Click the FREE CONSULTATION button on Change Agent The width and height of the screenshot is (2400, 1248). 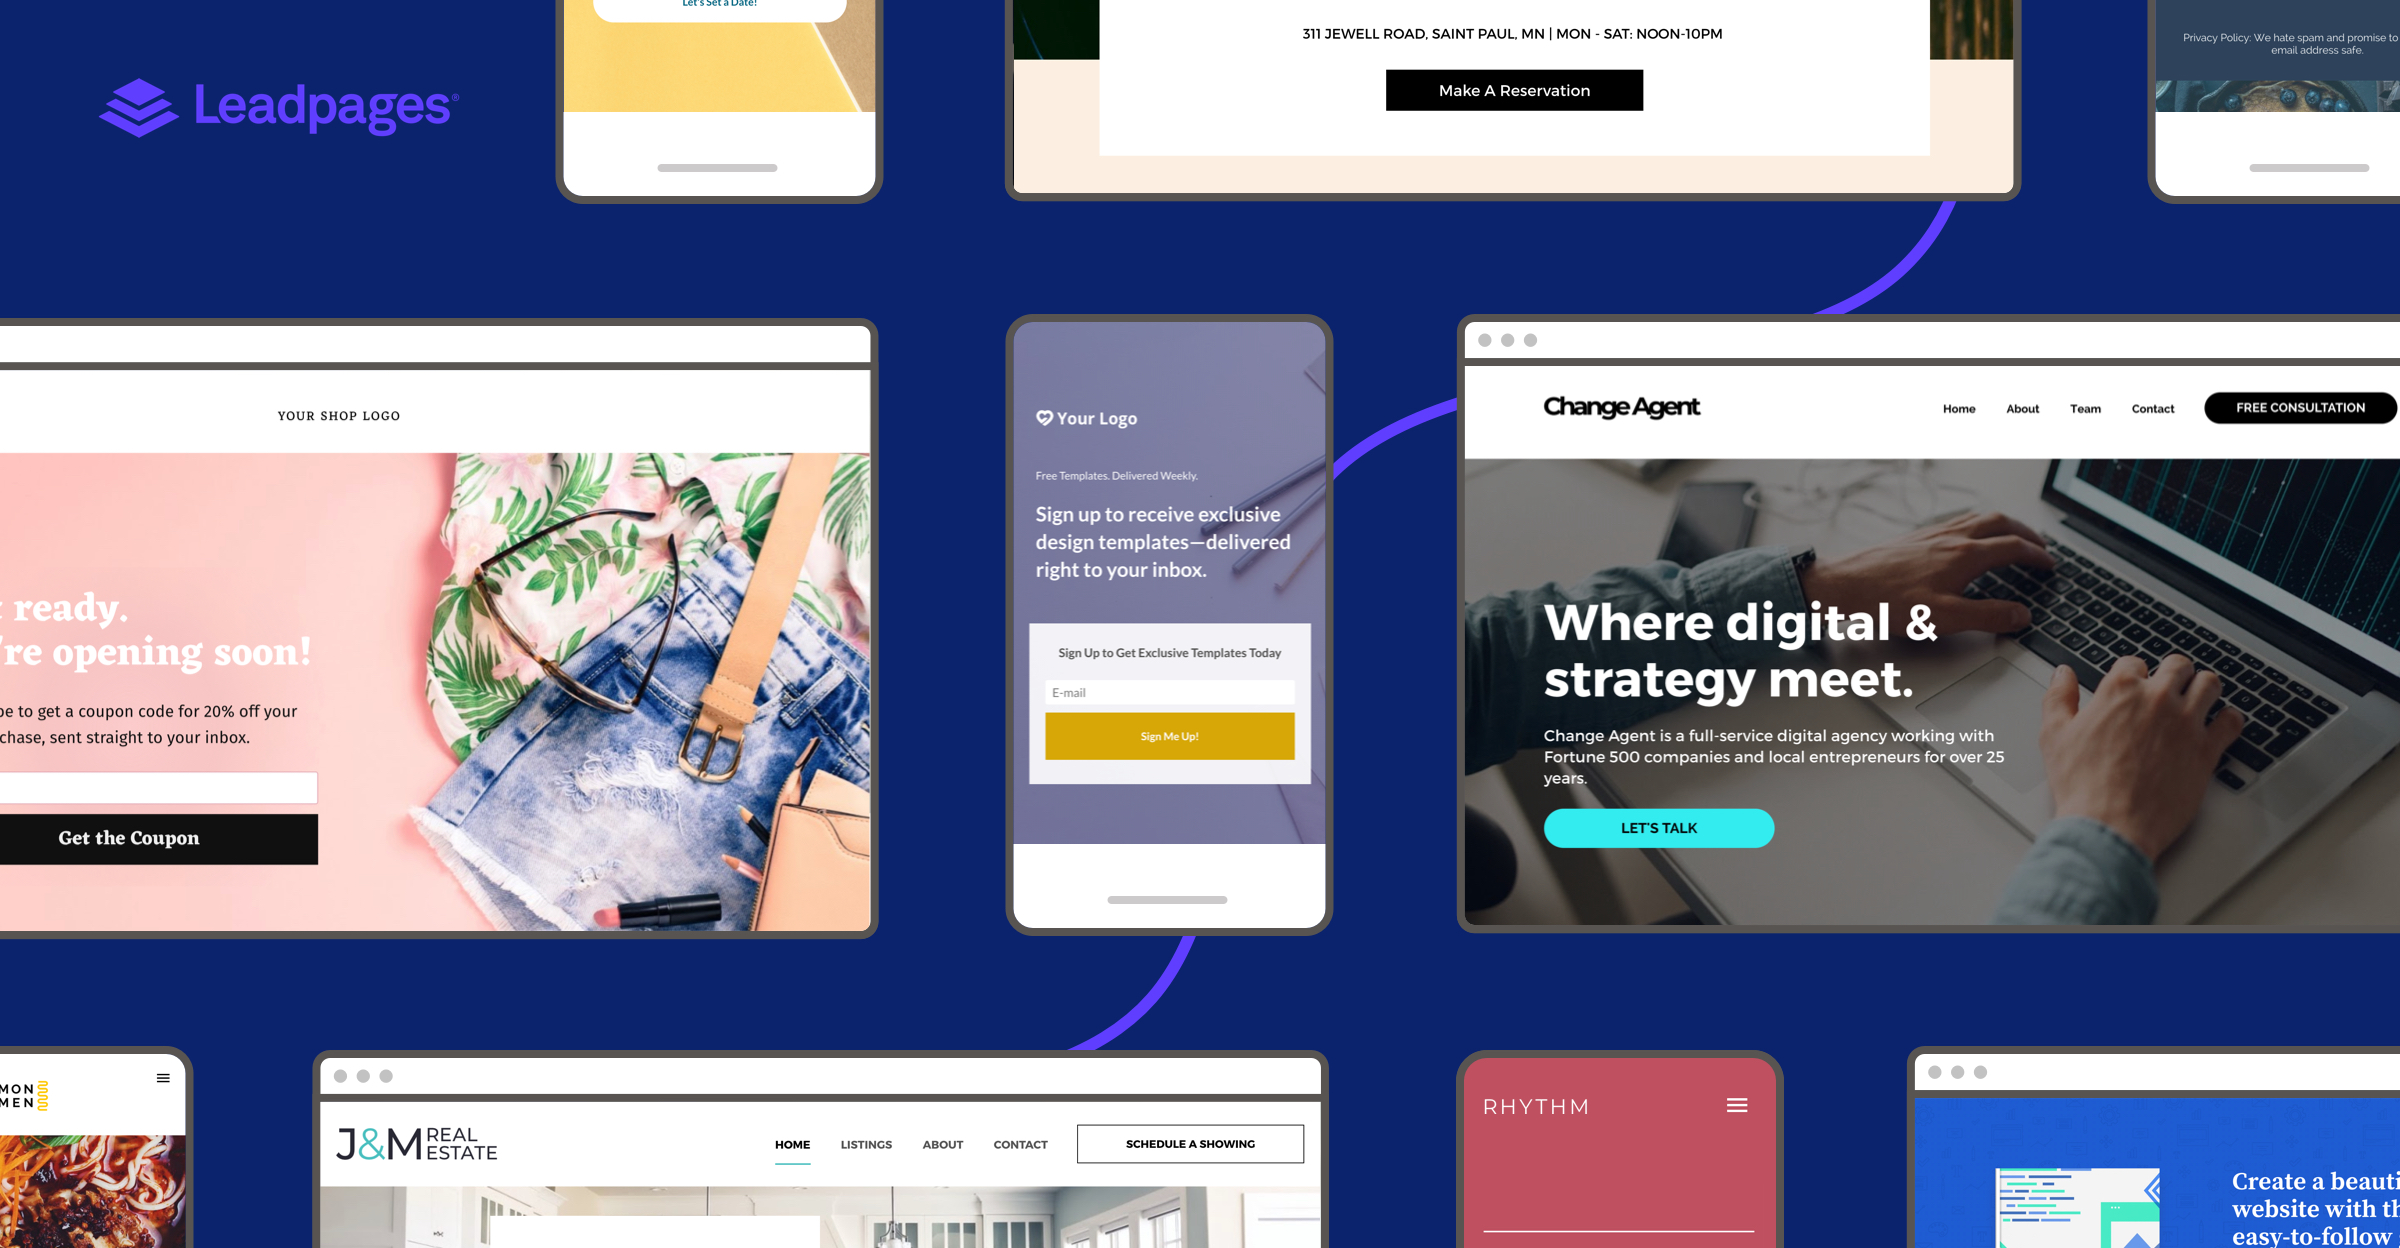click(x=2300, y=410)
